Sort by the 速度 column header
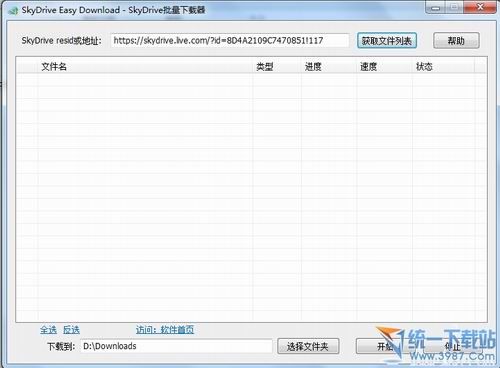The height and width of the screenshot is (368, 500). [x=384, y=67]
